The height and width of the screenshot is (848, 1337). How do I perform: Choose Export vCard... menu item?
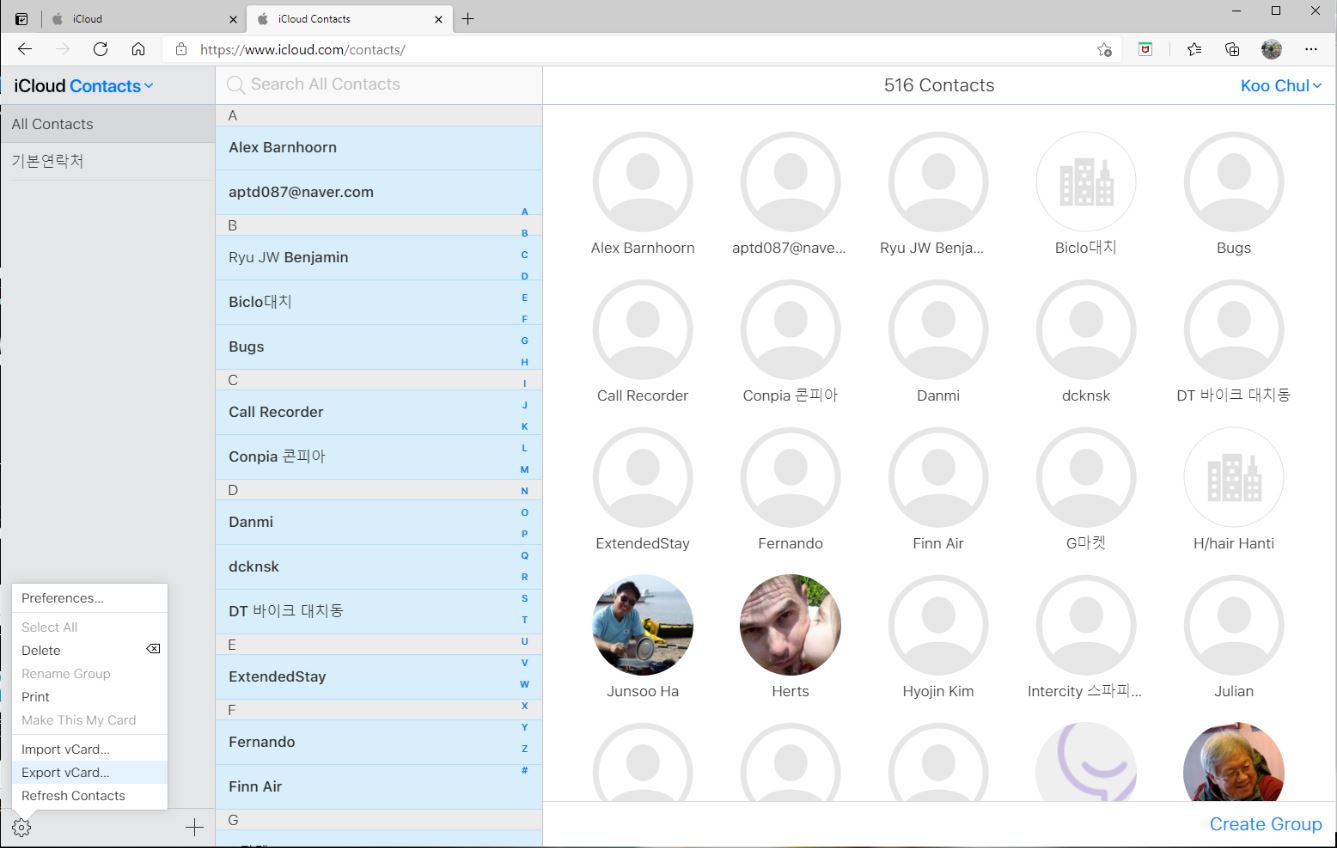point(89,772)
